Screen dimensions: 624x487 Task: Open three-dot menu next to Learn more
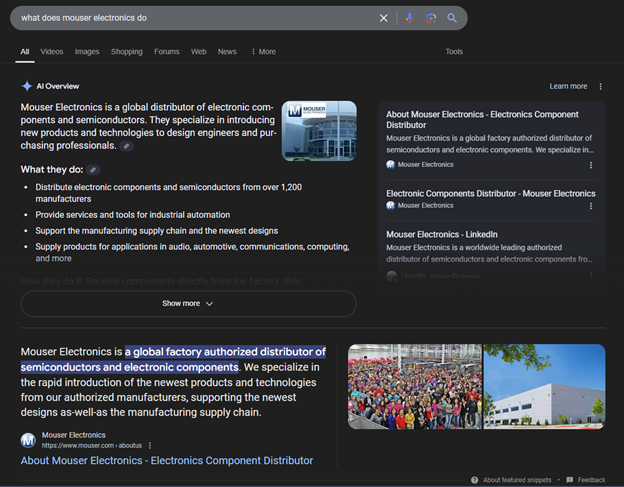599,86
